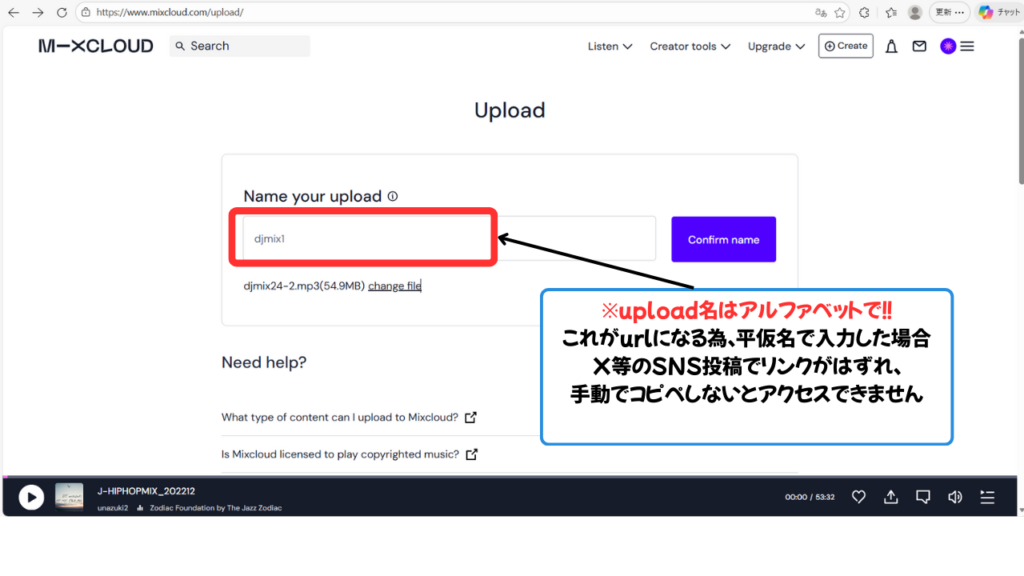1024x576 pixels.
Task: Click the share icon in the player bar
Action: (890, 497)
